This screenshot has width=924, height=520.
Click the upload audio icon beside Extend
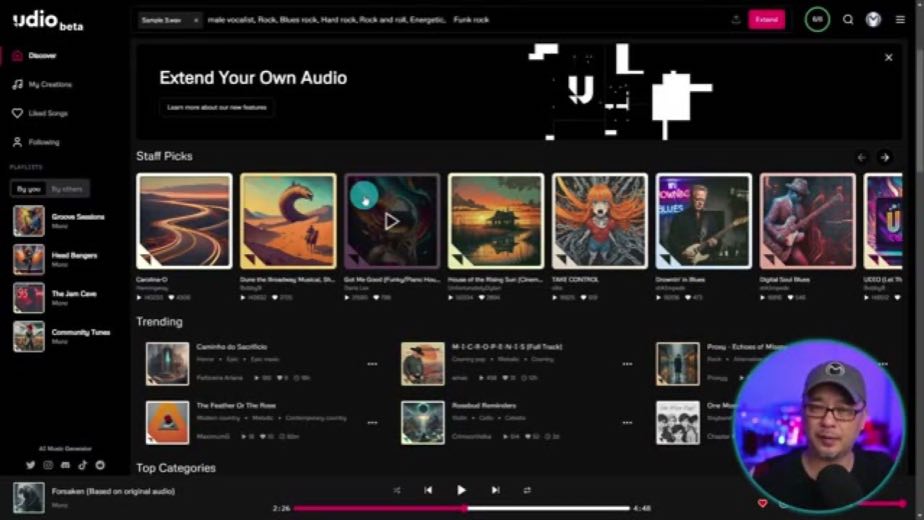[736, 19]
